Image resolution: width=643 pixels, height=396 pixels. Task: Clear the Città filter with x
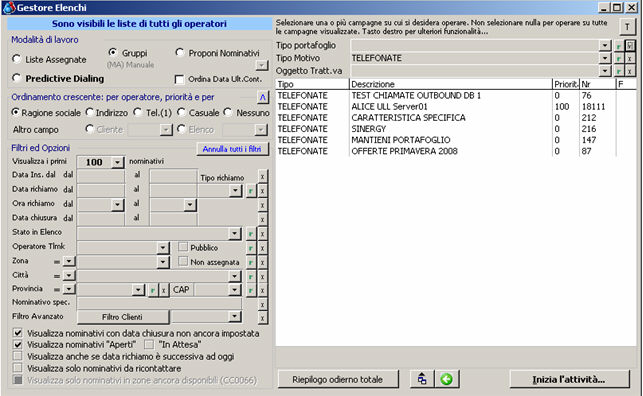coord(262,277)
